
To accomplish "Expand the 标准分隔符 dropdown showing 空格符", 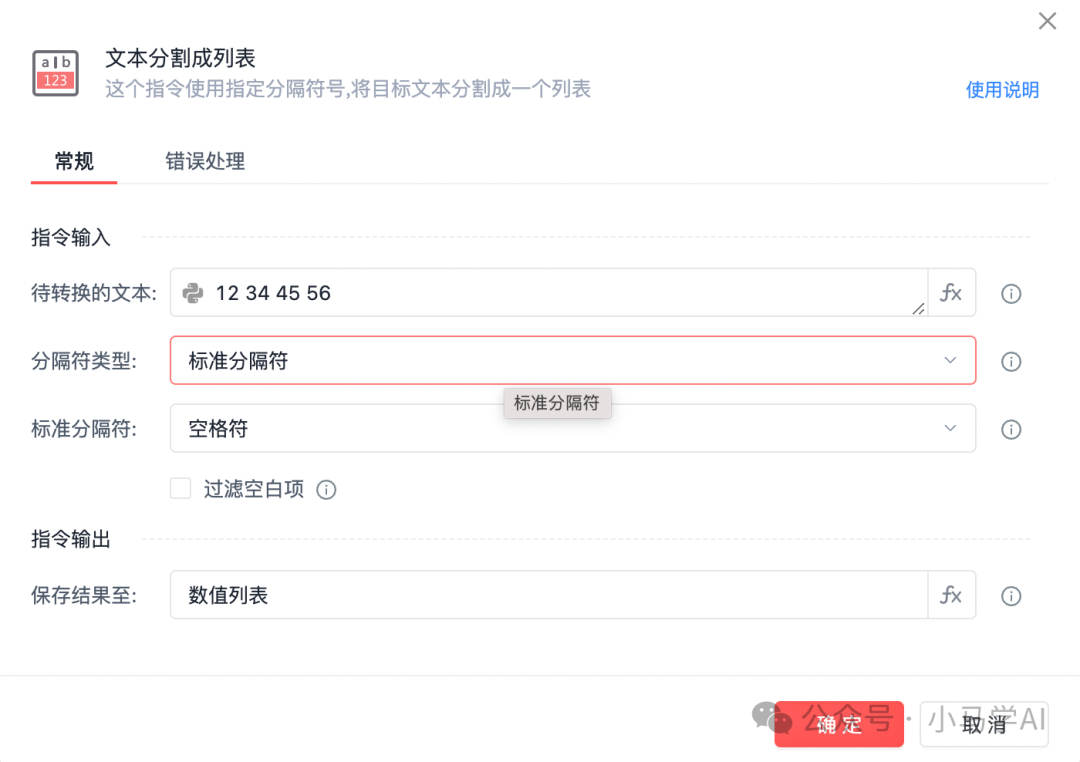I will pyautogui.click(x=572, y=429).
